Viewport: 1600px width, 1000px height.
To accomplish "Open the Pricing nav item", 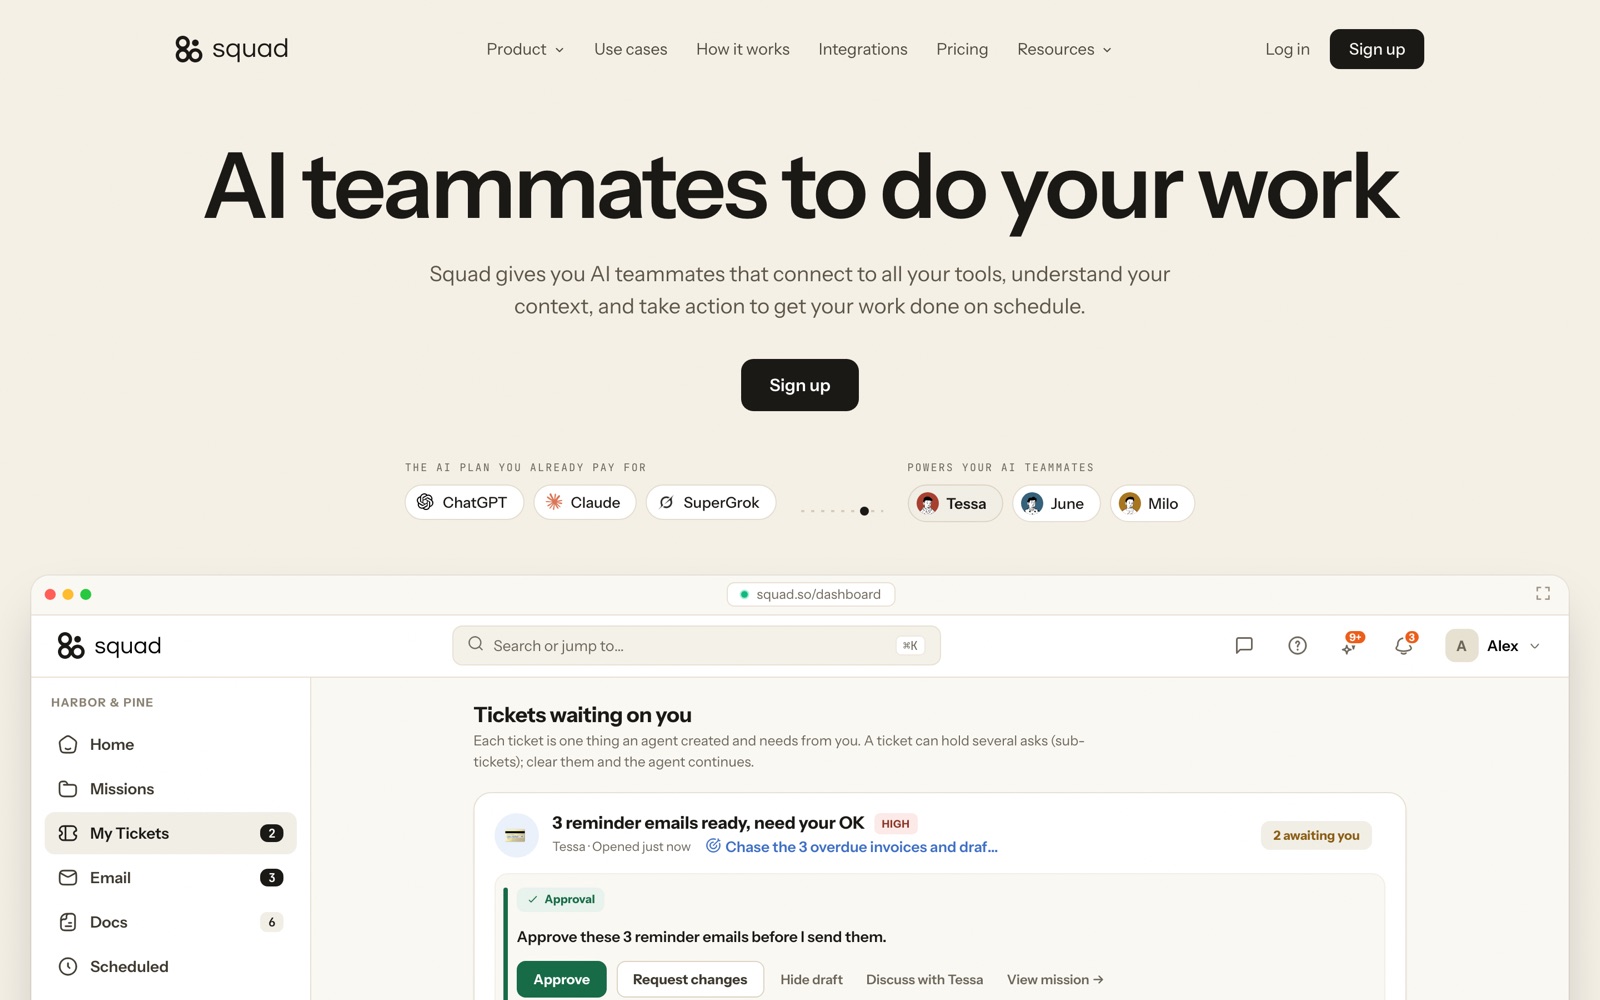I will [x=962, y=49].
